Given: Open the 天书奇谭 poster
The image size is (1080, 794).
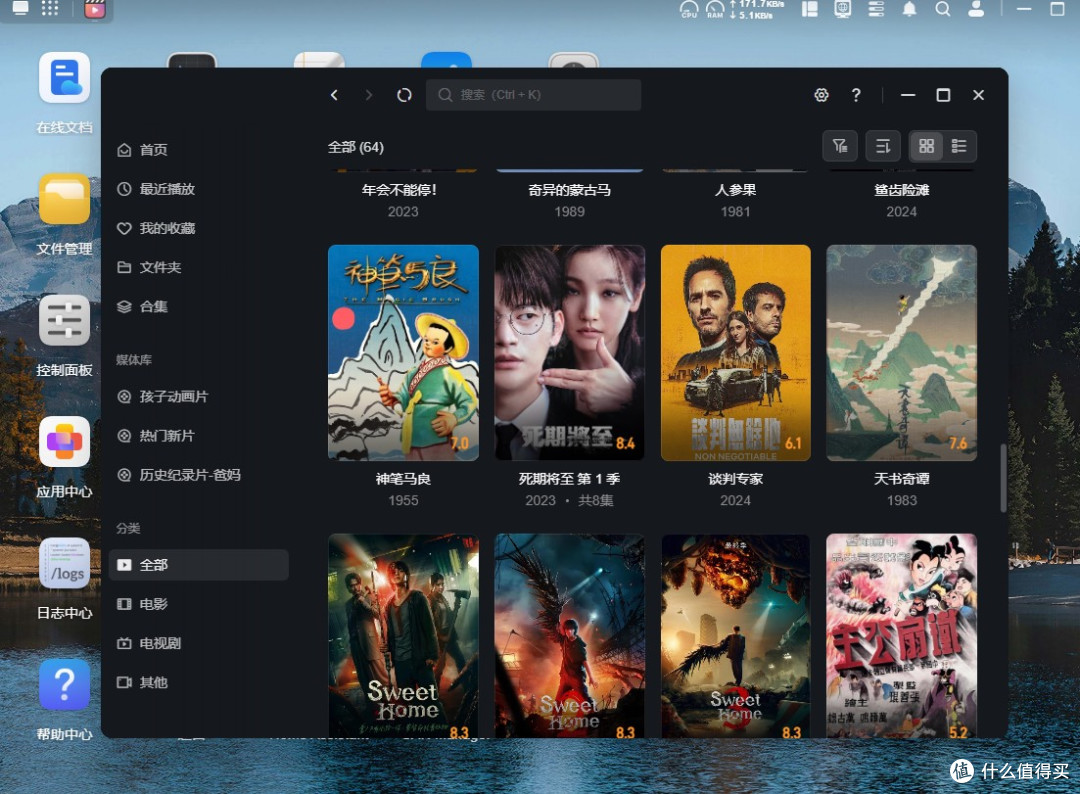Looking at the screenshot, I should pyautogui.click(x=902, y=353).
